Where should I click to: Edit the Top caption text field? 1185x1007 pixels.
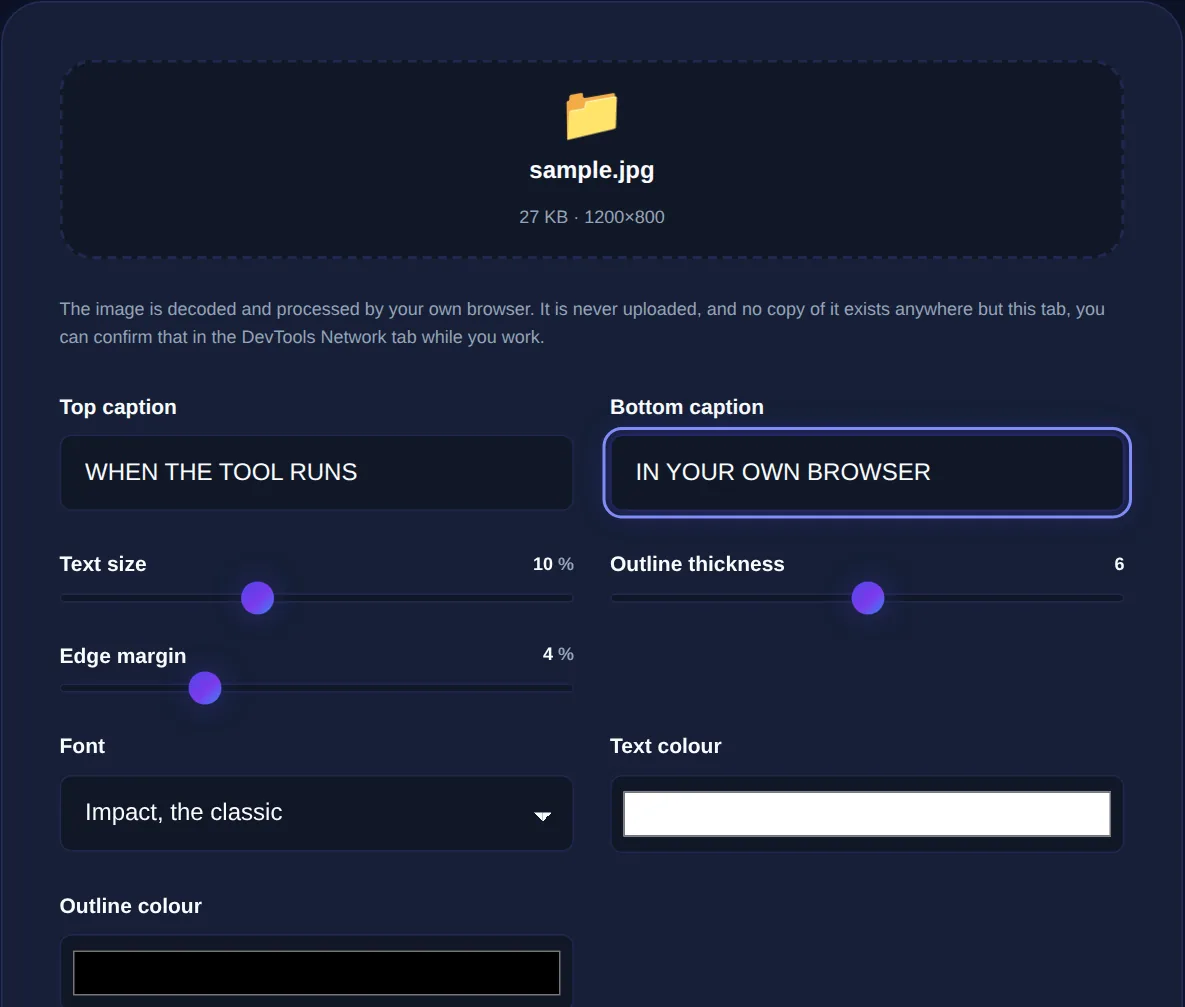317,473
